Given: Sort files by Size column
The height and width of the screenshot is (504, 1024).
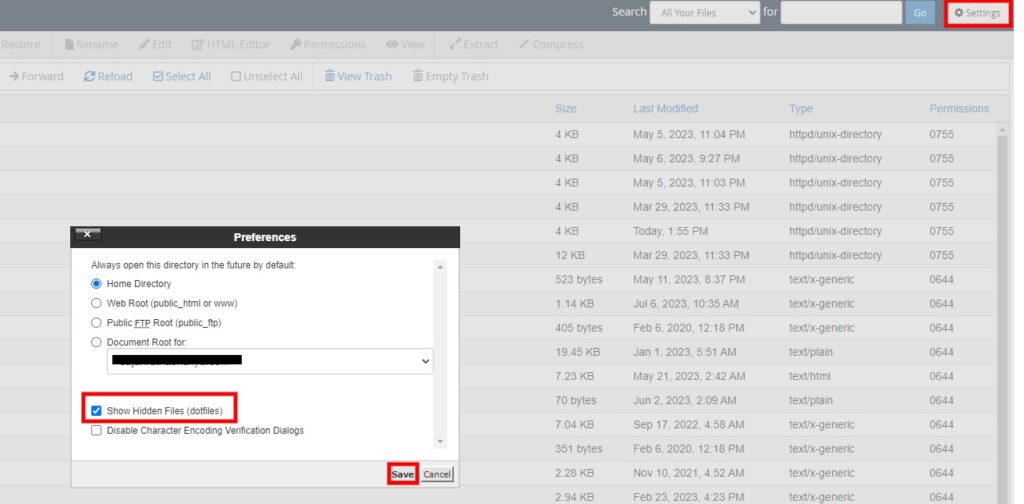Looking at the screenshot, I should coord(566,108).
